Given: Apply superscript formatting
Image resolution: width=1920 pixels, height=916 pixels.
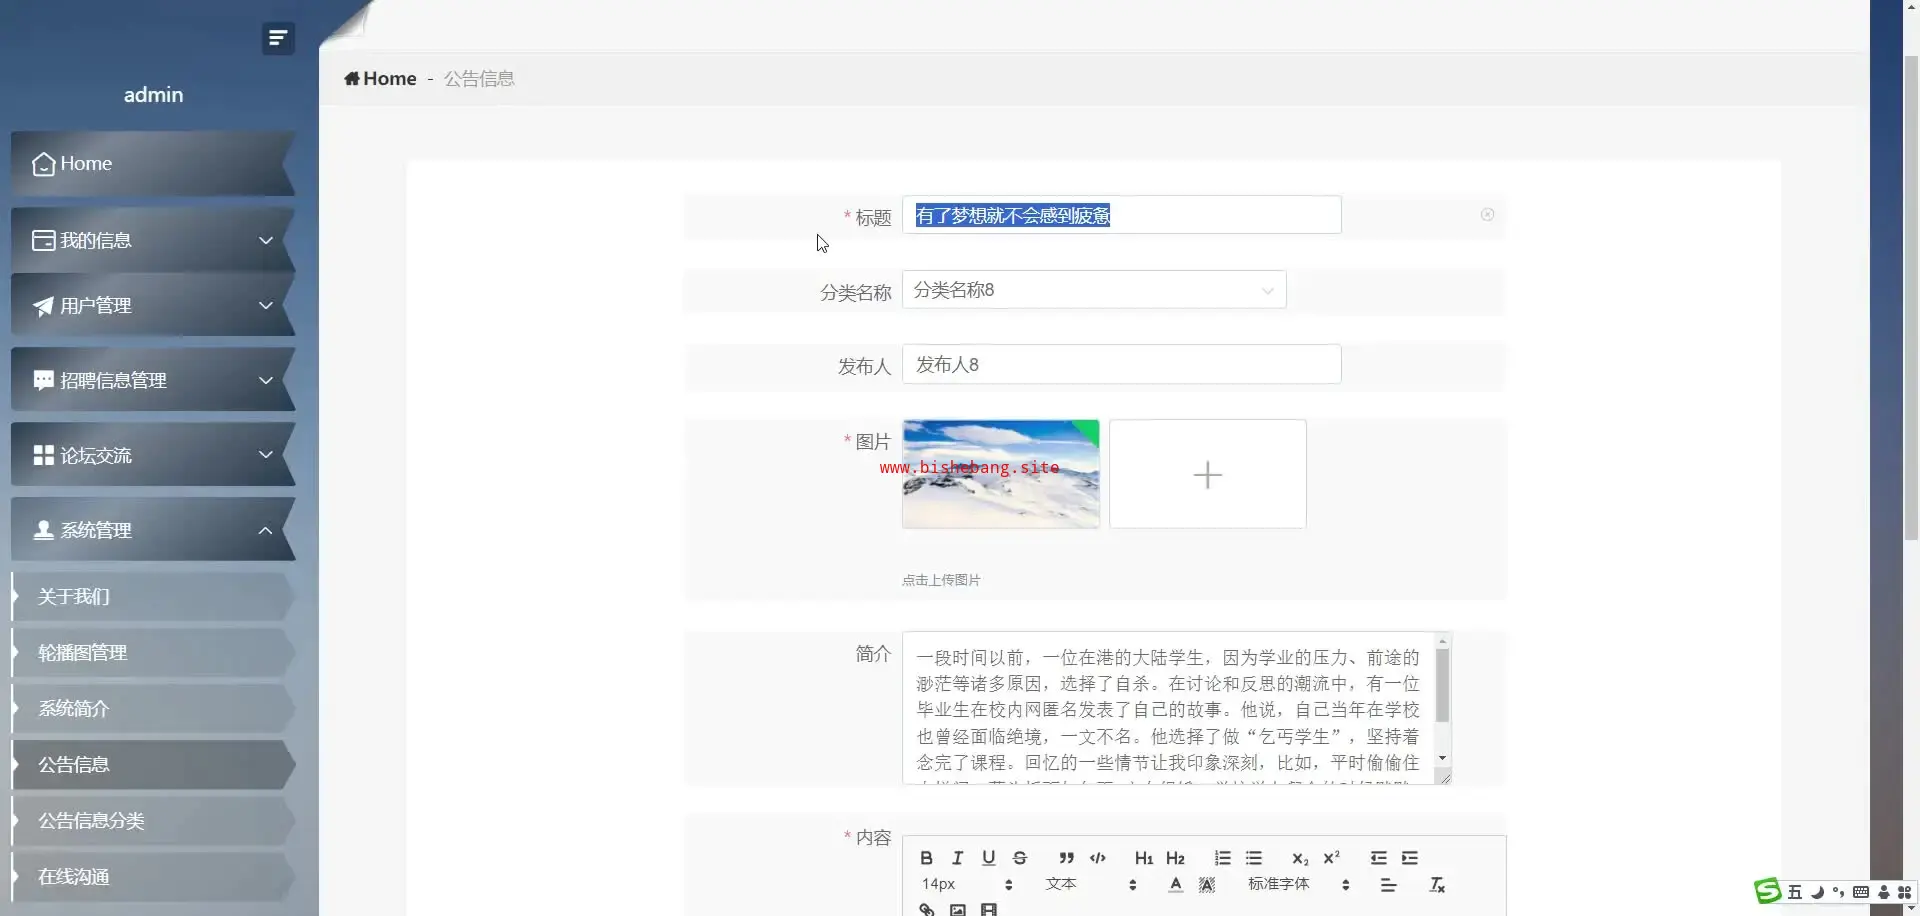Looking at the screenshot, I should point(1331,858).
